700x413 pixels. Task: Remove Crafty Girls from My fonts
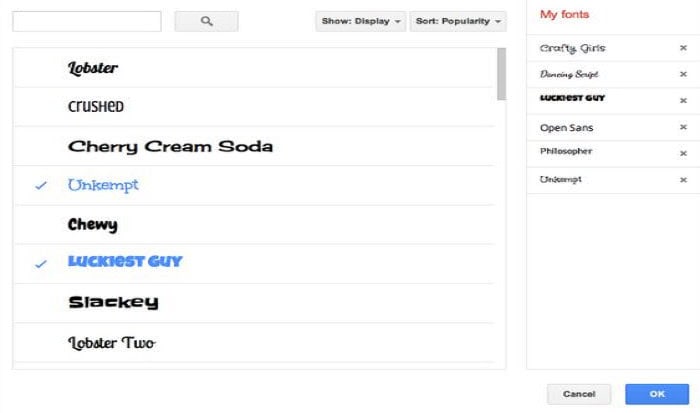pyautogui.click(x=683, y=48)
